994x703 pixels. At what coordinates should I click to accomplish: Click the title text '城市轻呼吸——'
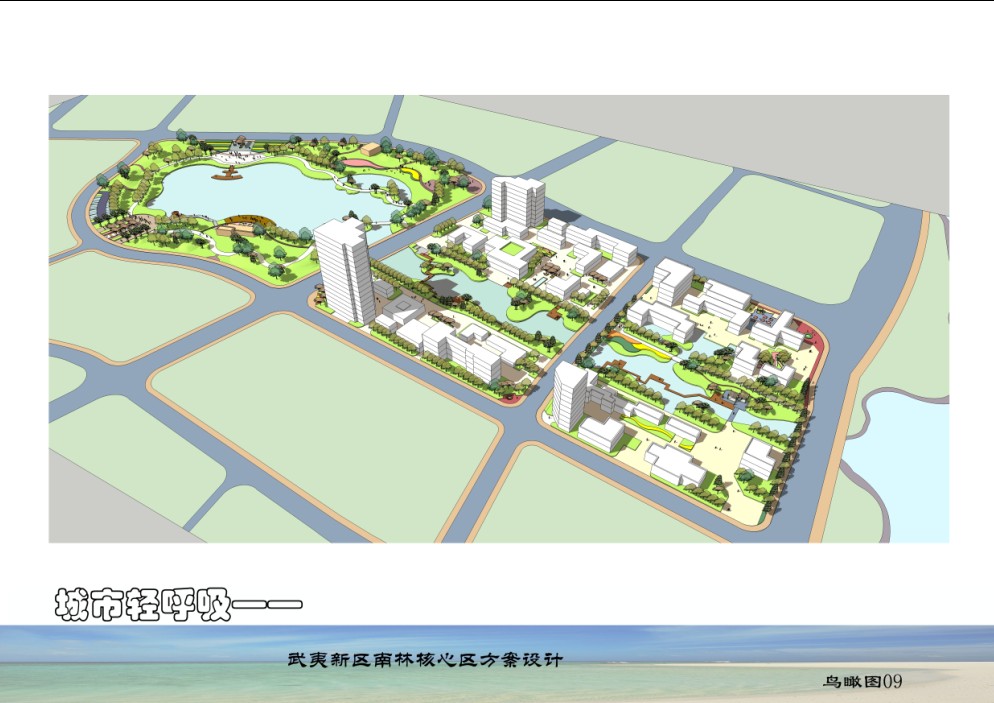[x=179, y=604]
